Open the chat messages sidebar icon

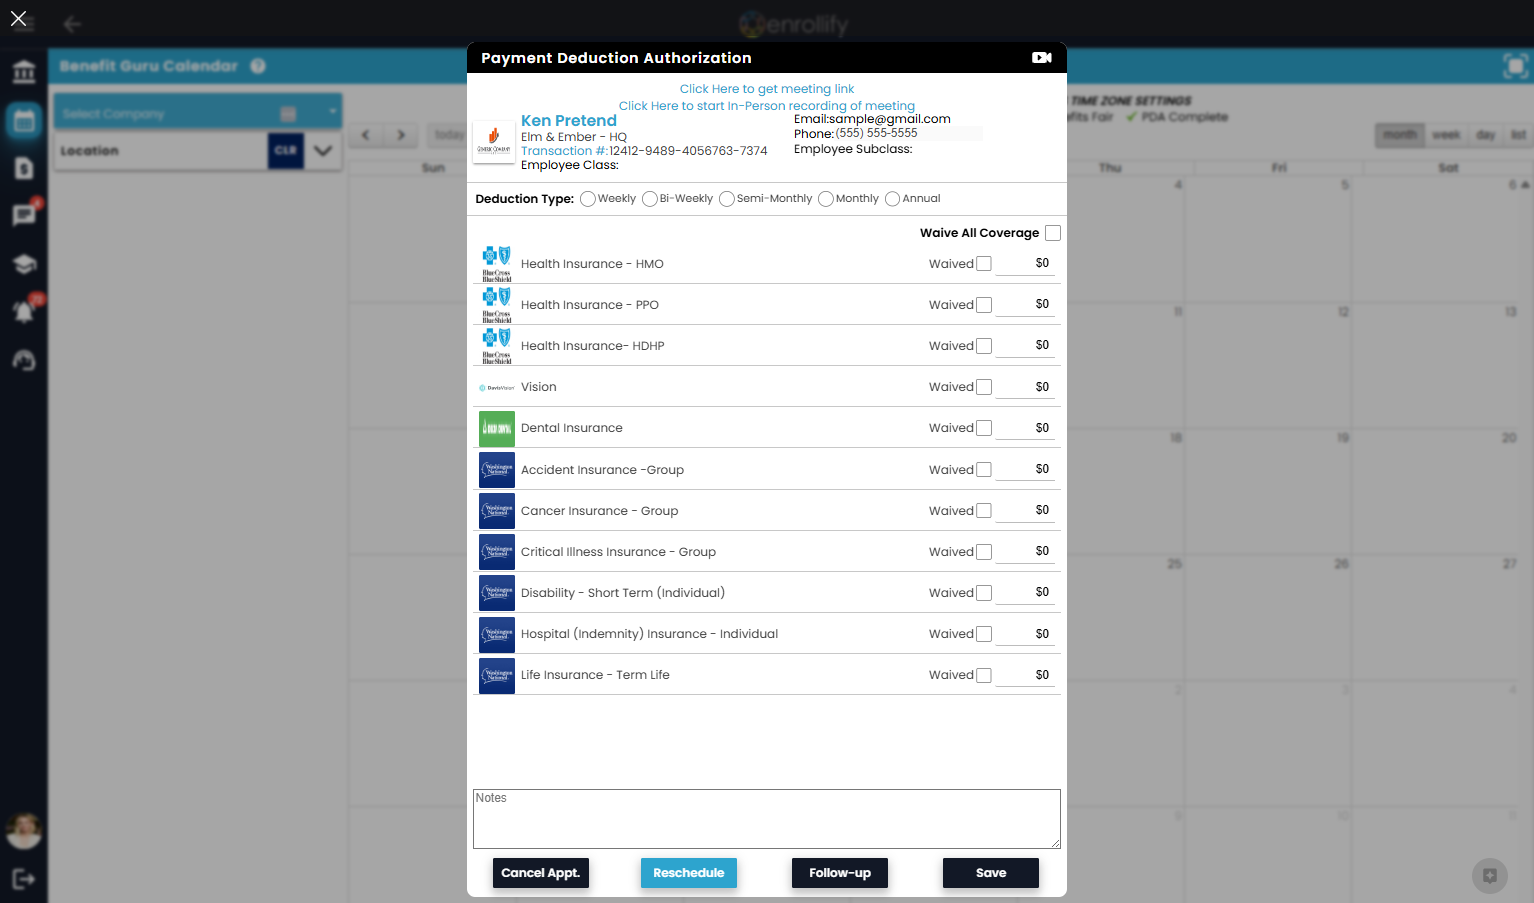tap(24, 214)
